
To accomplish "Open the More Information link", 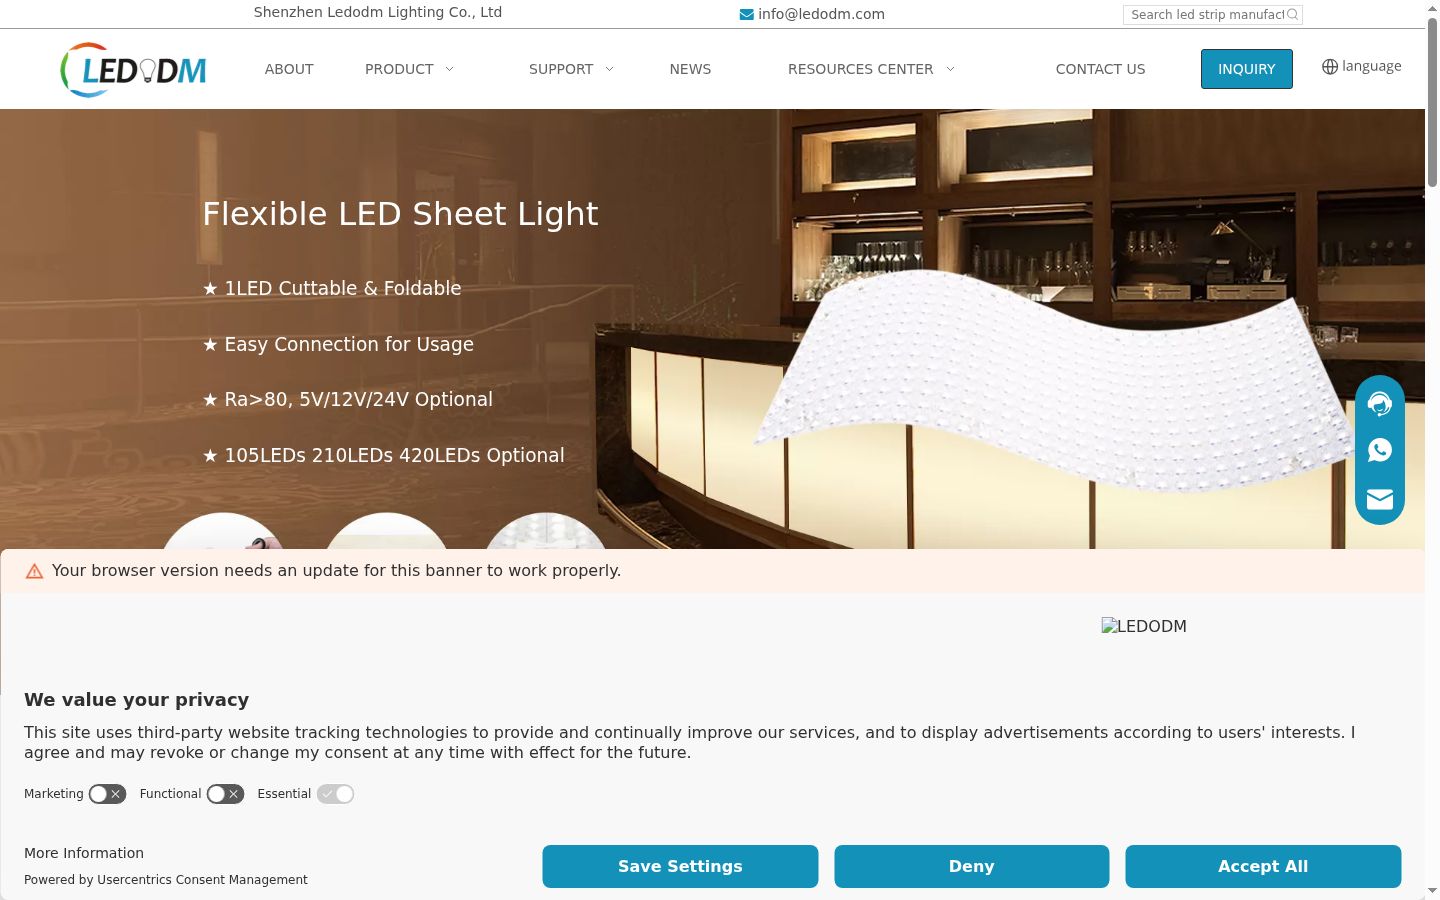I will 84,853.
